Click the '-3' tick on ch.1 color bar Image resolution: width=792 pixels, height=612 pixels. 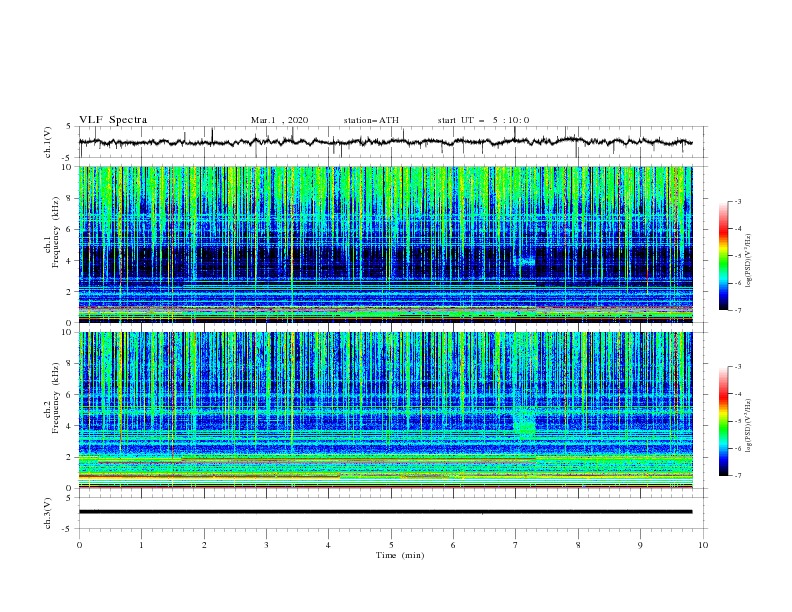737,201
